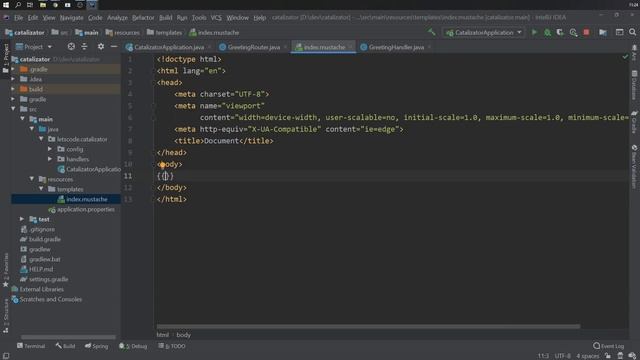The image size is (640, 360).
Task: Open the profiler run icon
Action: click(573, 32)
